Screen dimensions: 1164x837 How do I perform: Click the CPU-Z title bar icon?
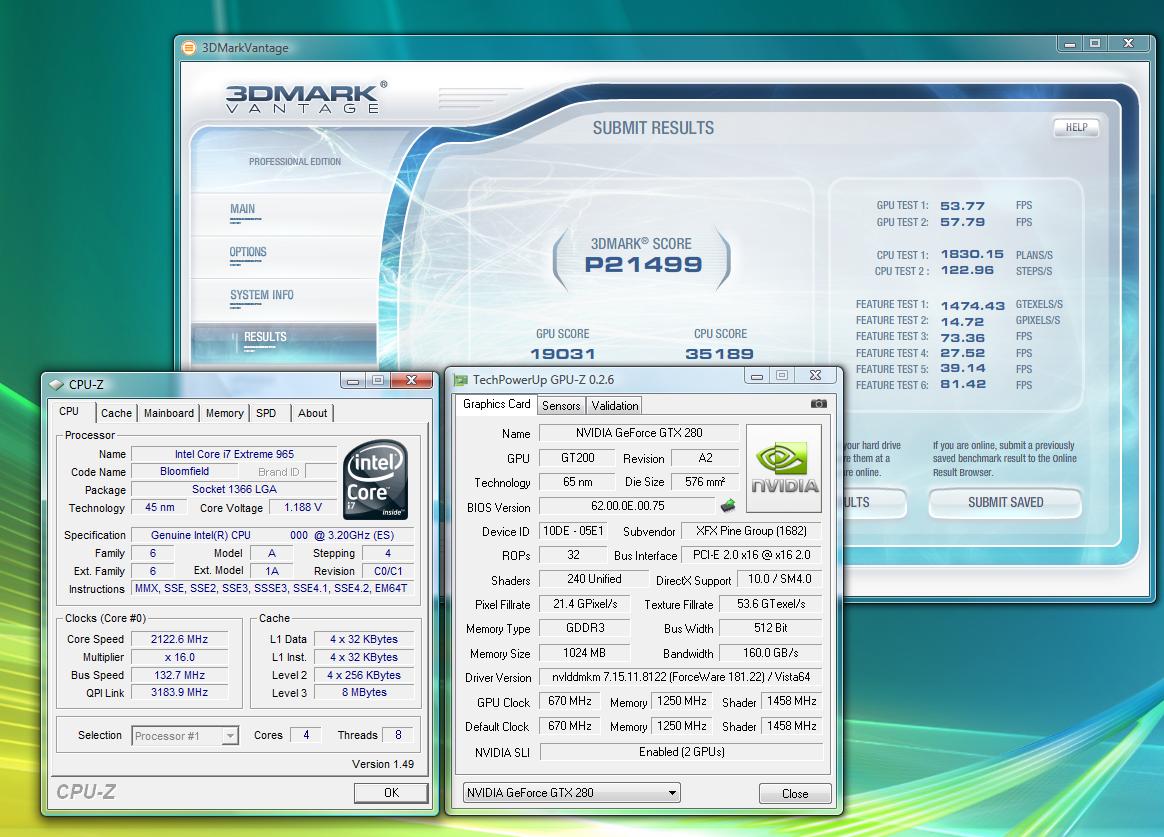56,384
